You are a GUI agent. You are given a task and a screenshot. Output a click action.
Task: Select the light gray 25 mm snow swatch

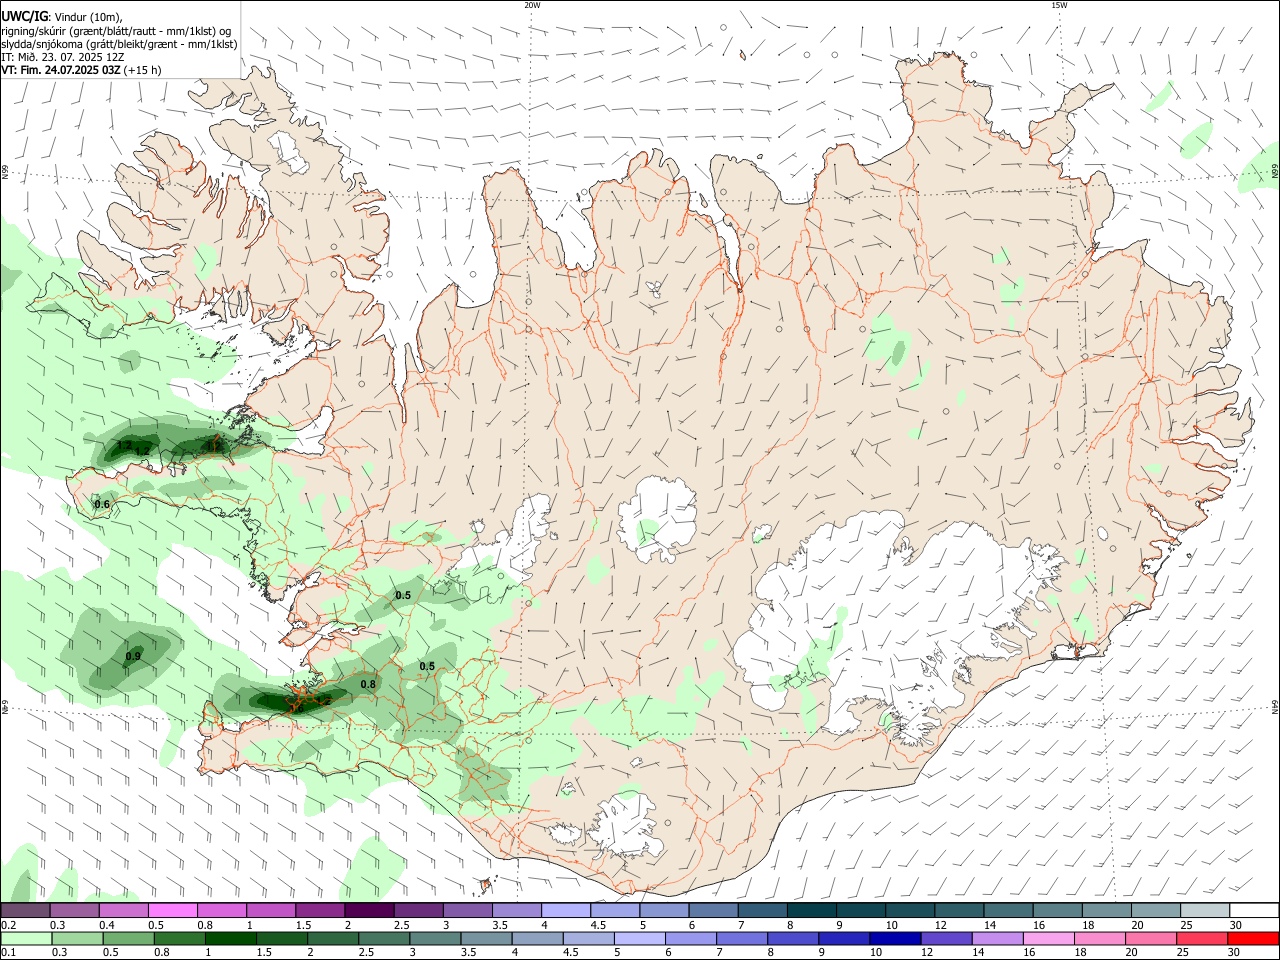tap(1204, 910)
